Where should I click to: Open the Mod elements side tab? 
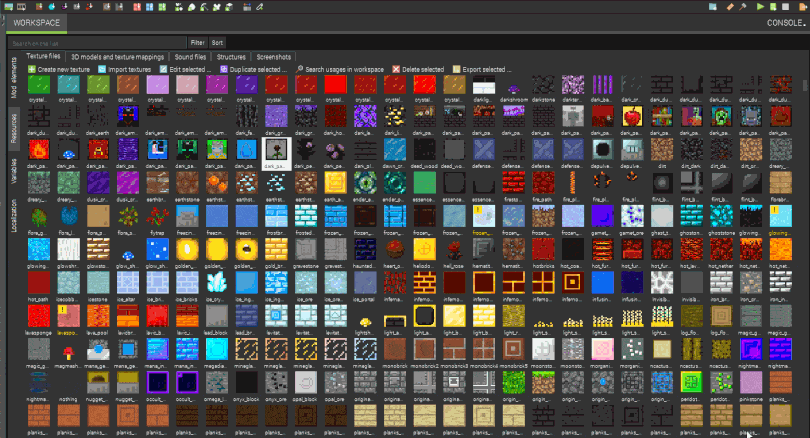coord(14,78)
